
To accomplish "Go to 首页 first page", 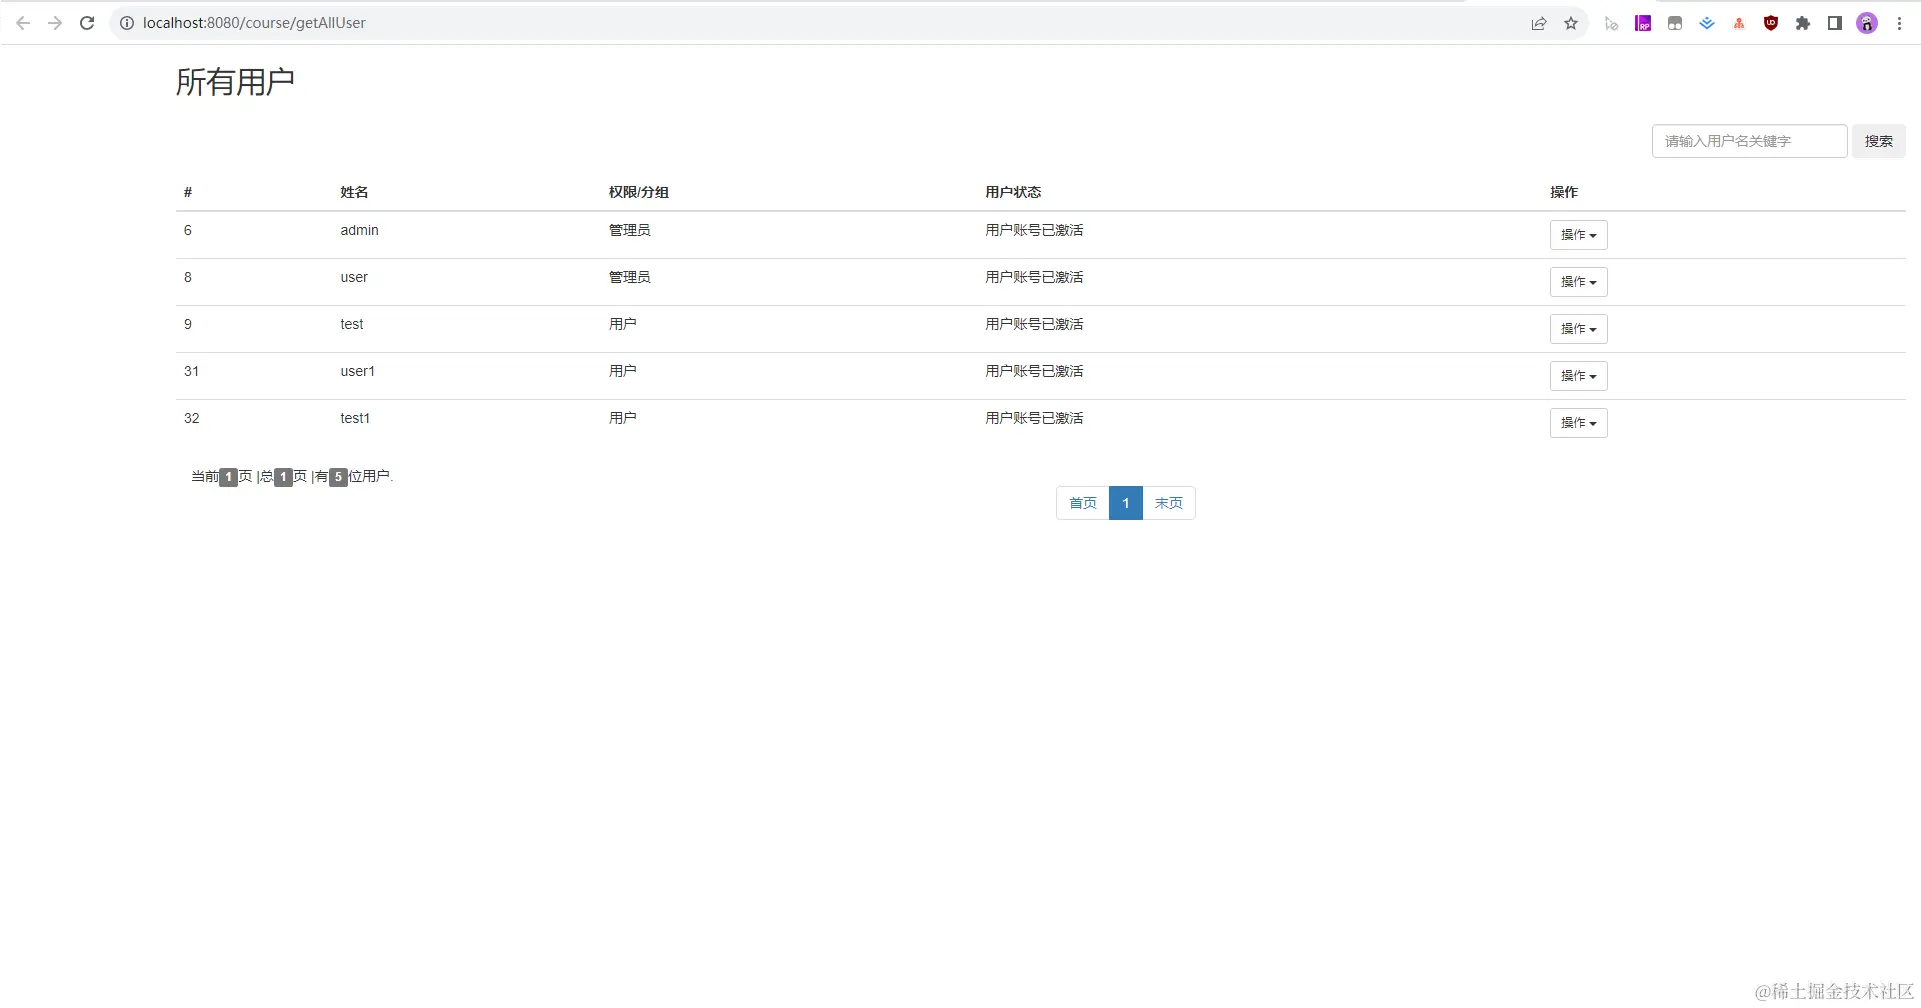I will [x=1083, y=503].
